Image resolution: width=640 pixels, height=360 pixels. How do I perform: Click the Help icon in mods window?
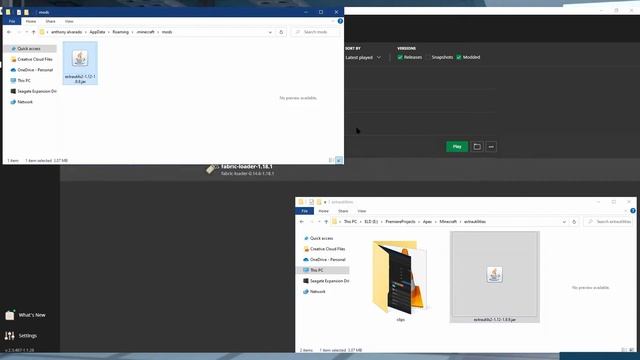340,21
